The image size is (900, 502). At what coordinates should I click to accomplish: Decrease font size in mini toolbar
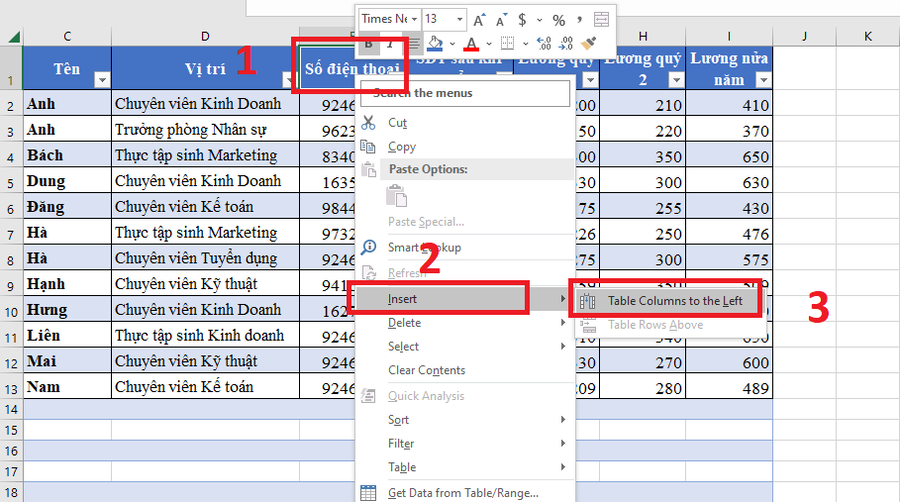(501, 21)
